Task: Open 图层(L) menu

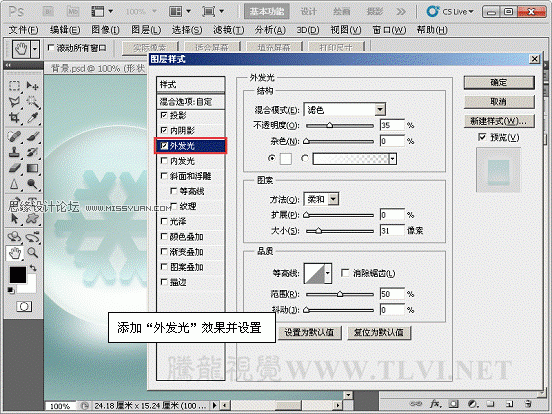Action: pyautogui.click(x=146, y=30)
